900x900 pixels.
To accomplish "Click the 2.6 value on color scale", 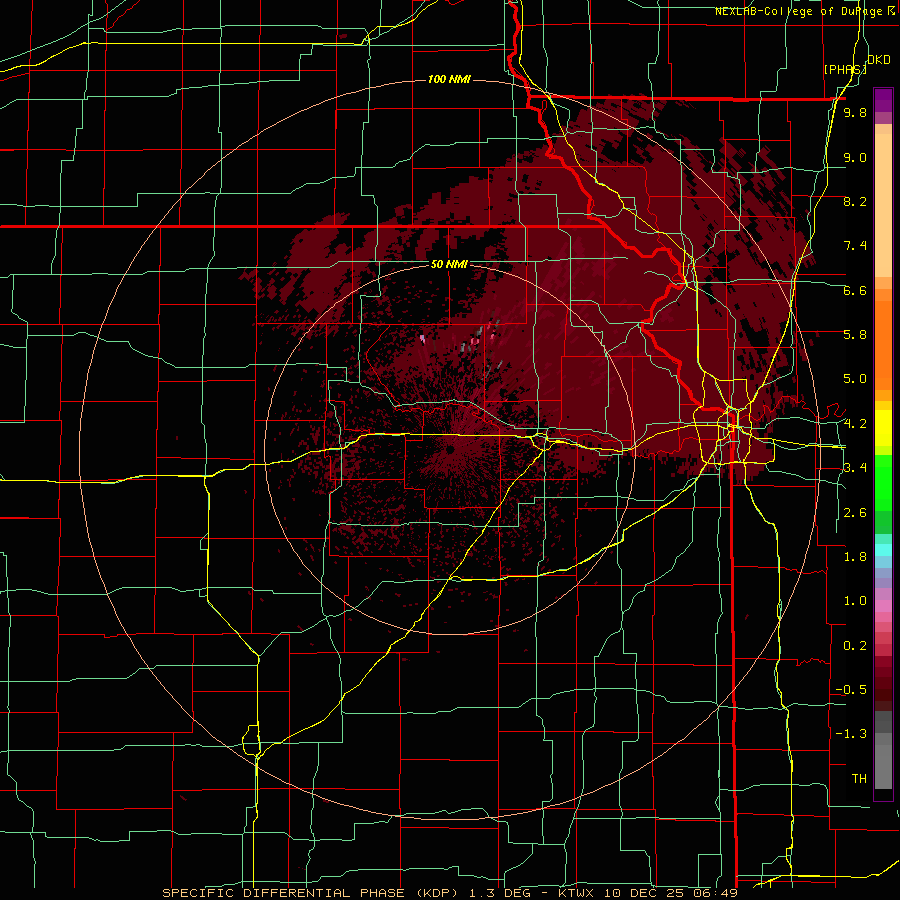I will point(855,512).
